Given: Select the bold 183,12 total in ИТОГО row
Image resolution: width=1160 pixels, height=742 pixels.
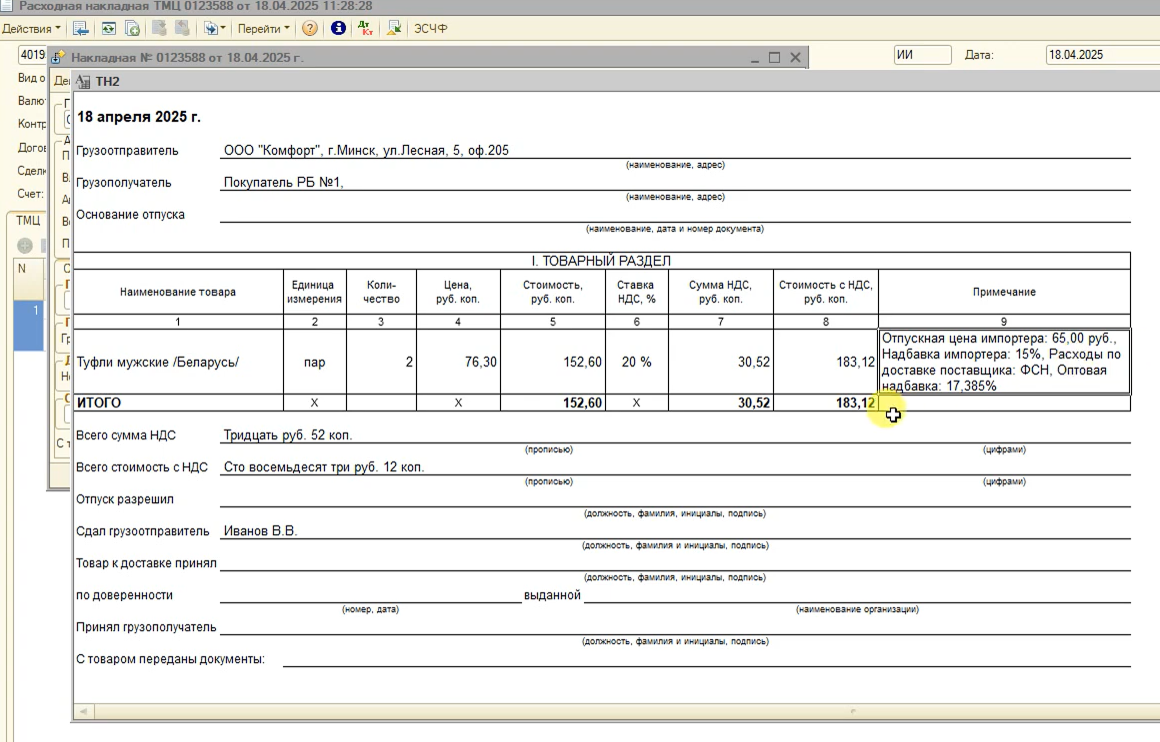Looking at the screenshot, I should pyautogui.click(x=826, y=403).
